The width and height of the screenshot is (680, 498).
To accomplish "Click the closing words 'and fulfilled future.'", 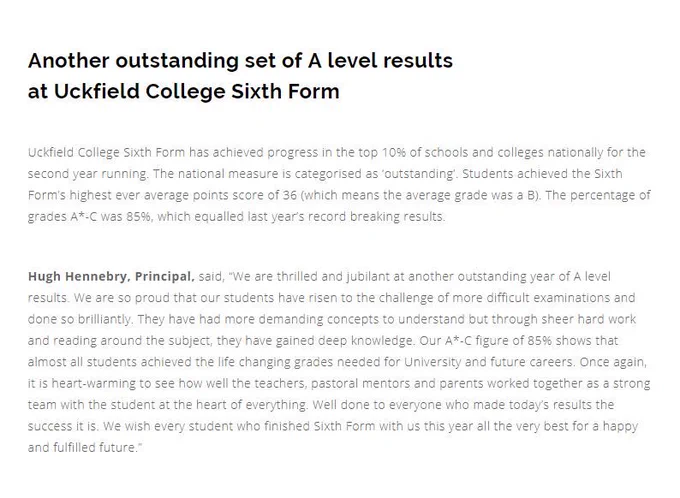I will (85, 447).
